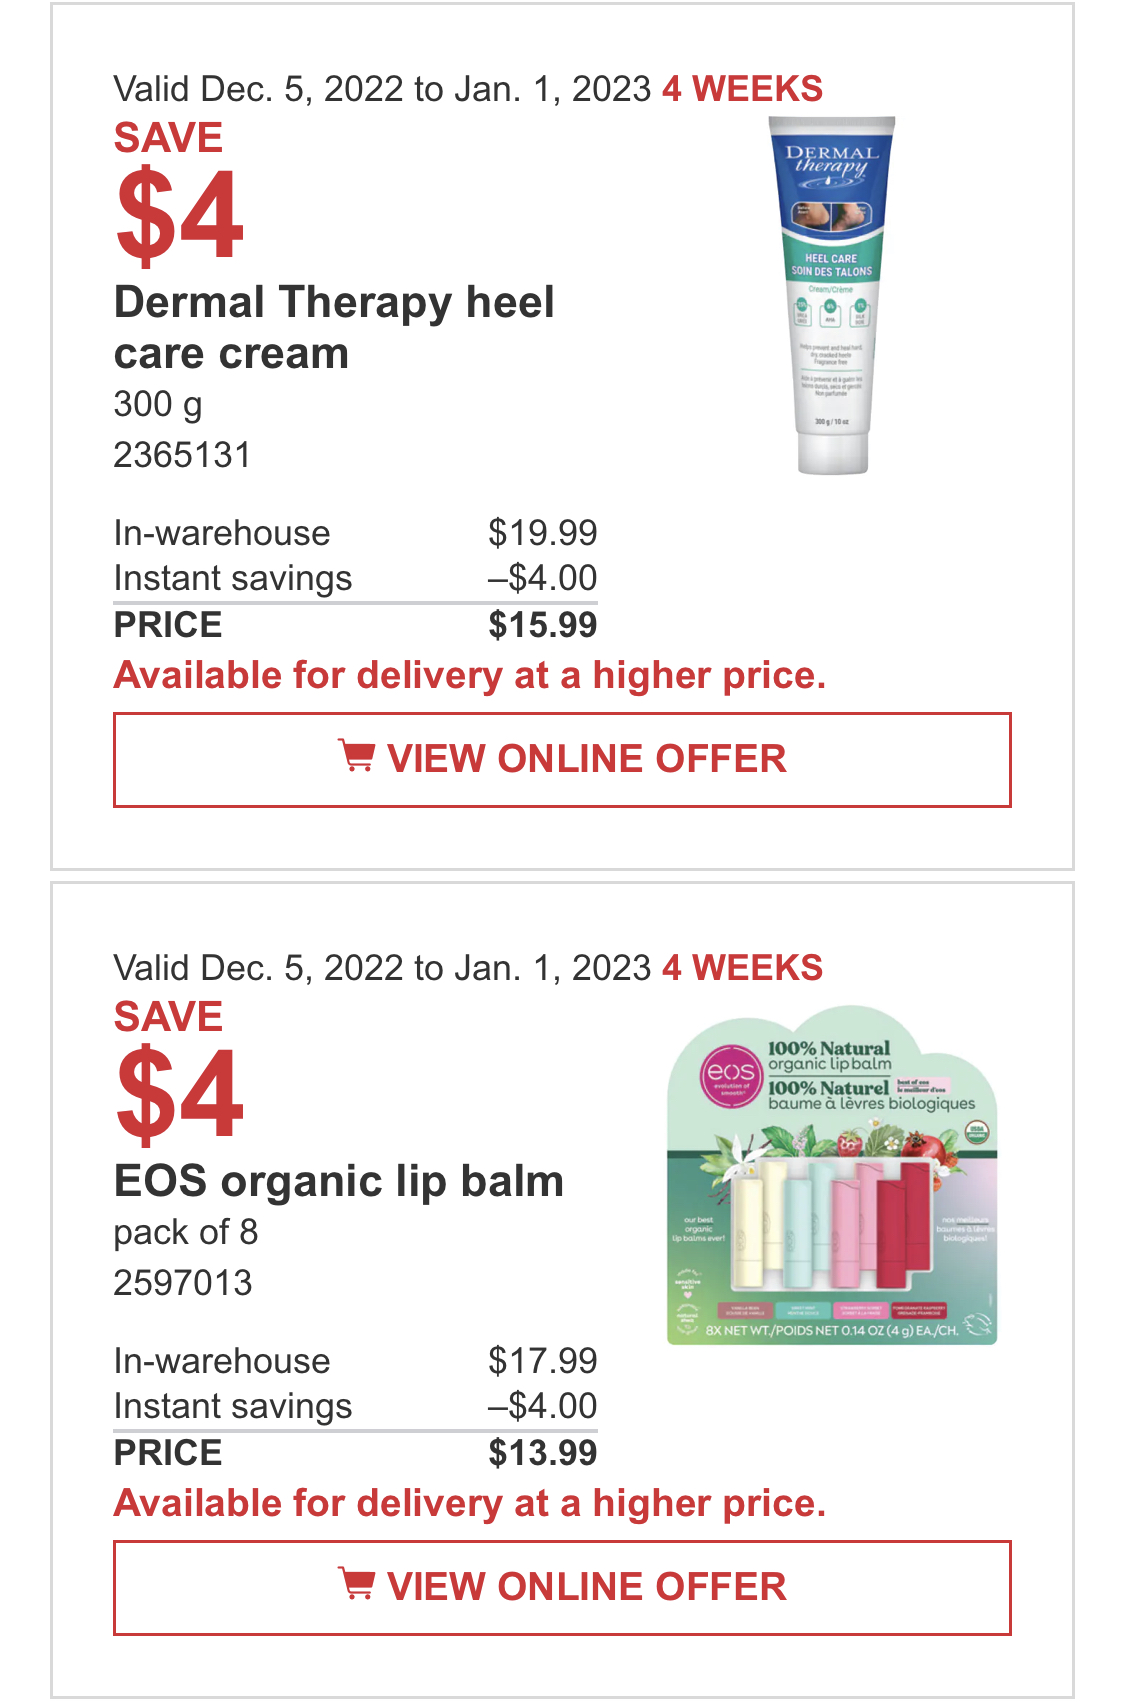Click the $17.99 in-warehouse price

point(543,1361)
